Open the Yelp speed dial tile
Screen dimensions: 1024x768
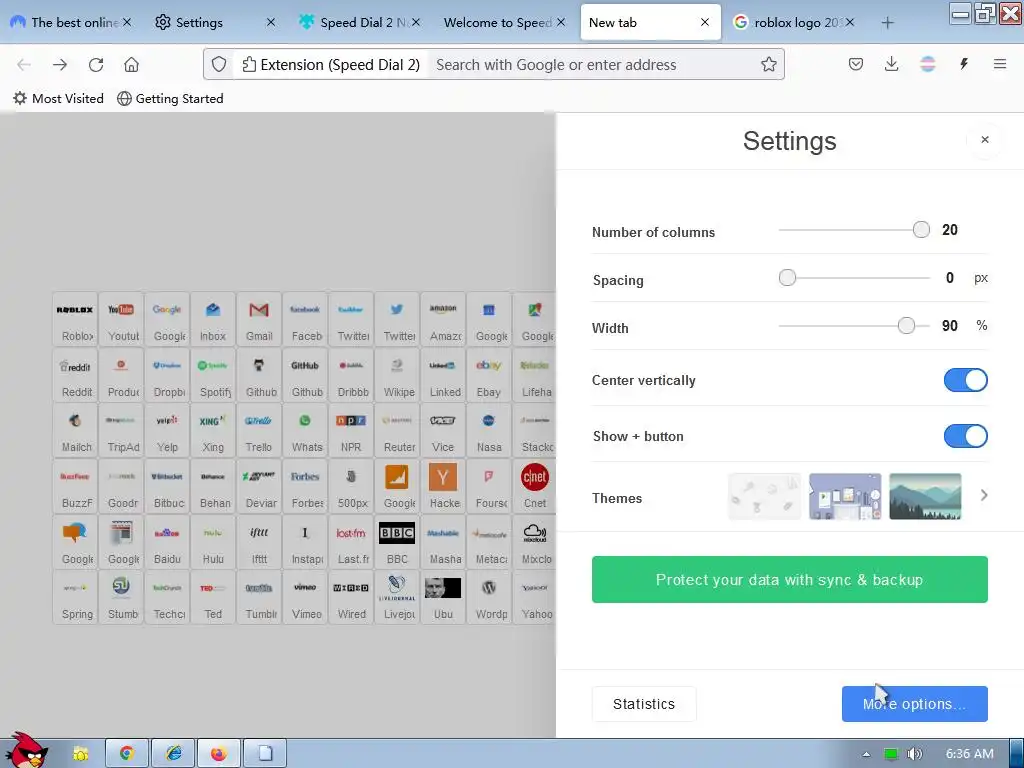[167, 430]
